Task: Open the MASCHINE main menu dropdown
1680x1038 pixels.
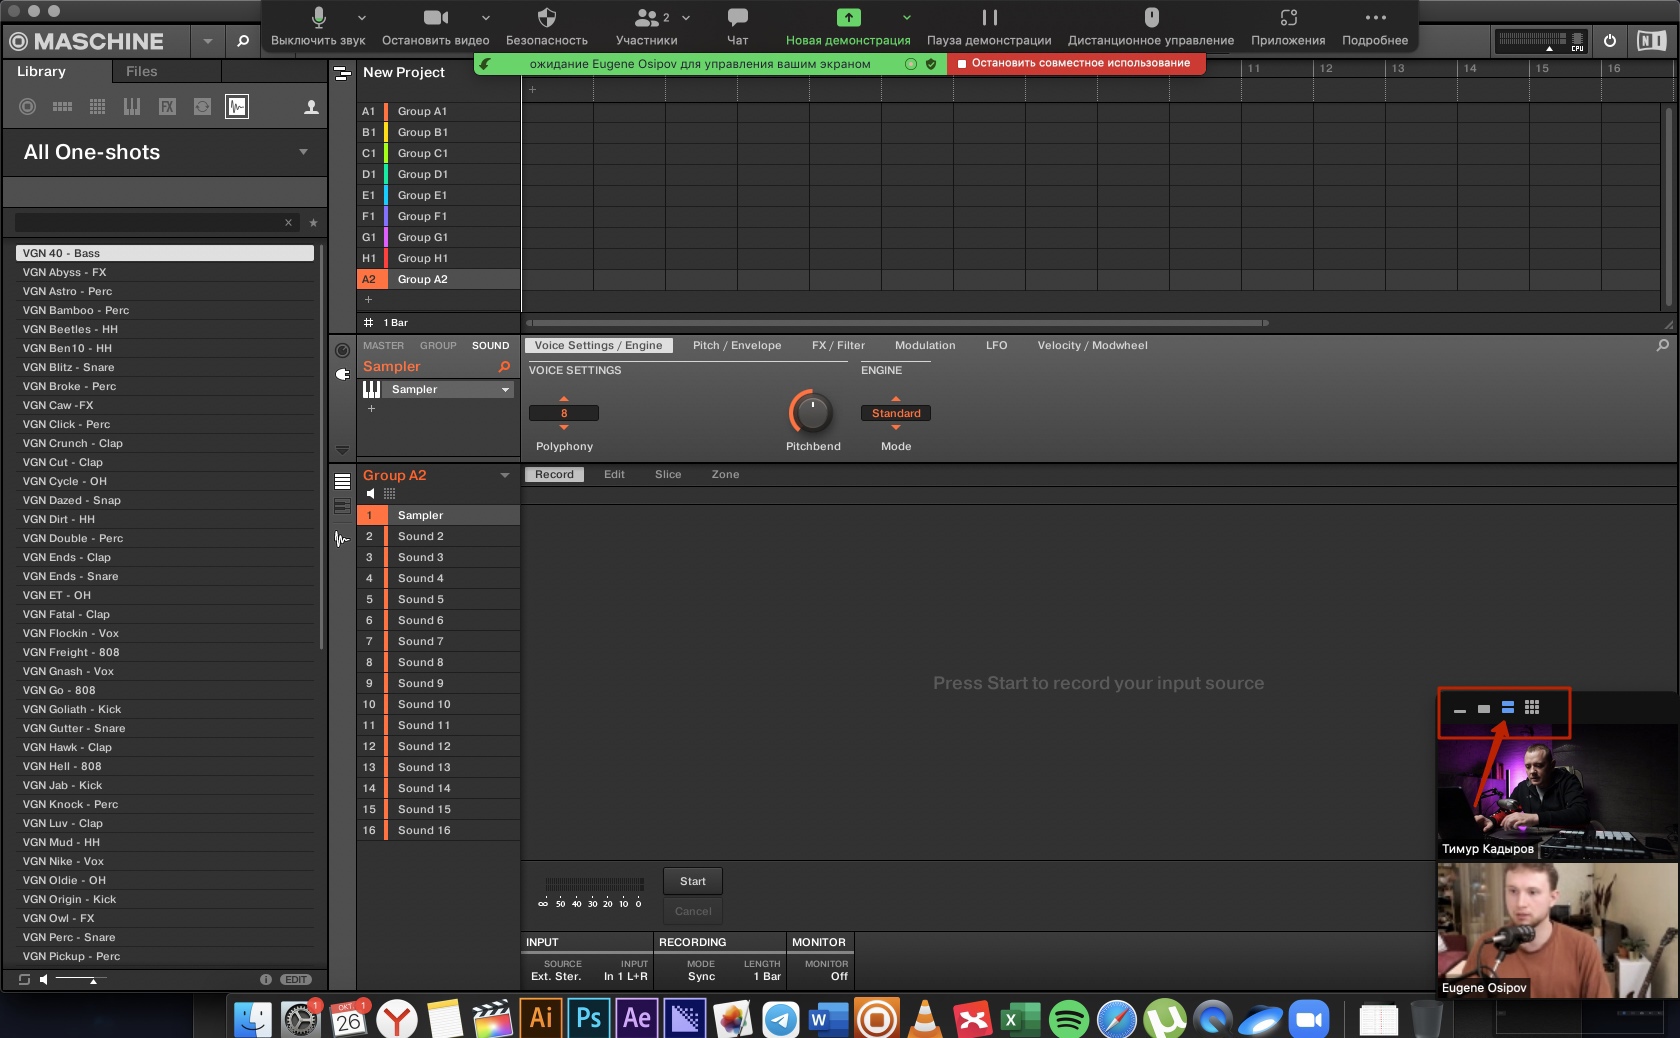Action: click(x=207, y=41)
